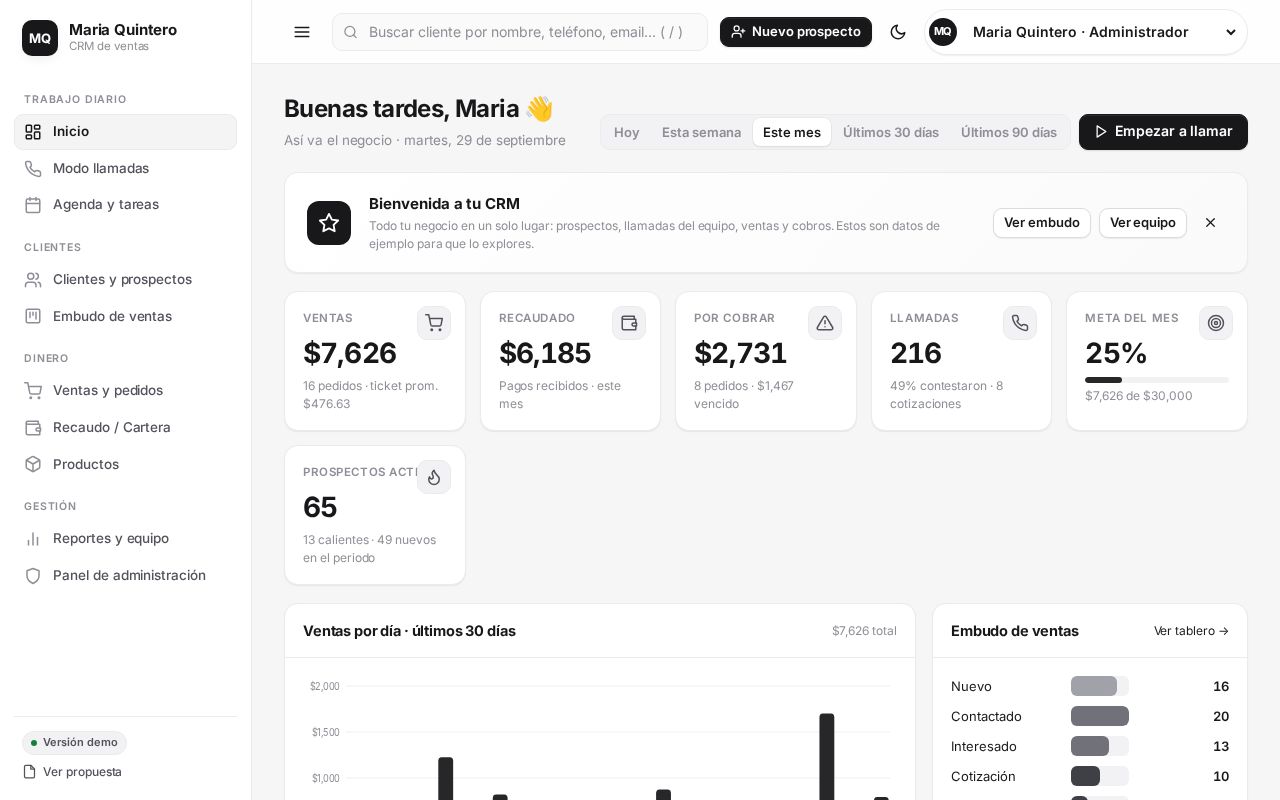Click the warning triangle icon on Por cobrar card

tap(825, 323)
